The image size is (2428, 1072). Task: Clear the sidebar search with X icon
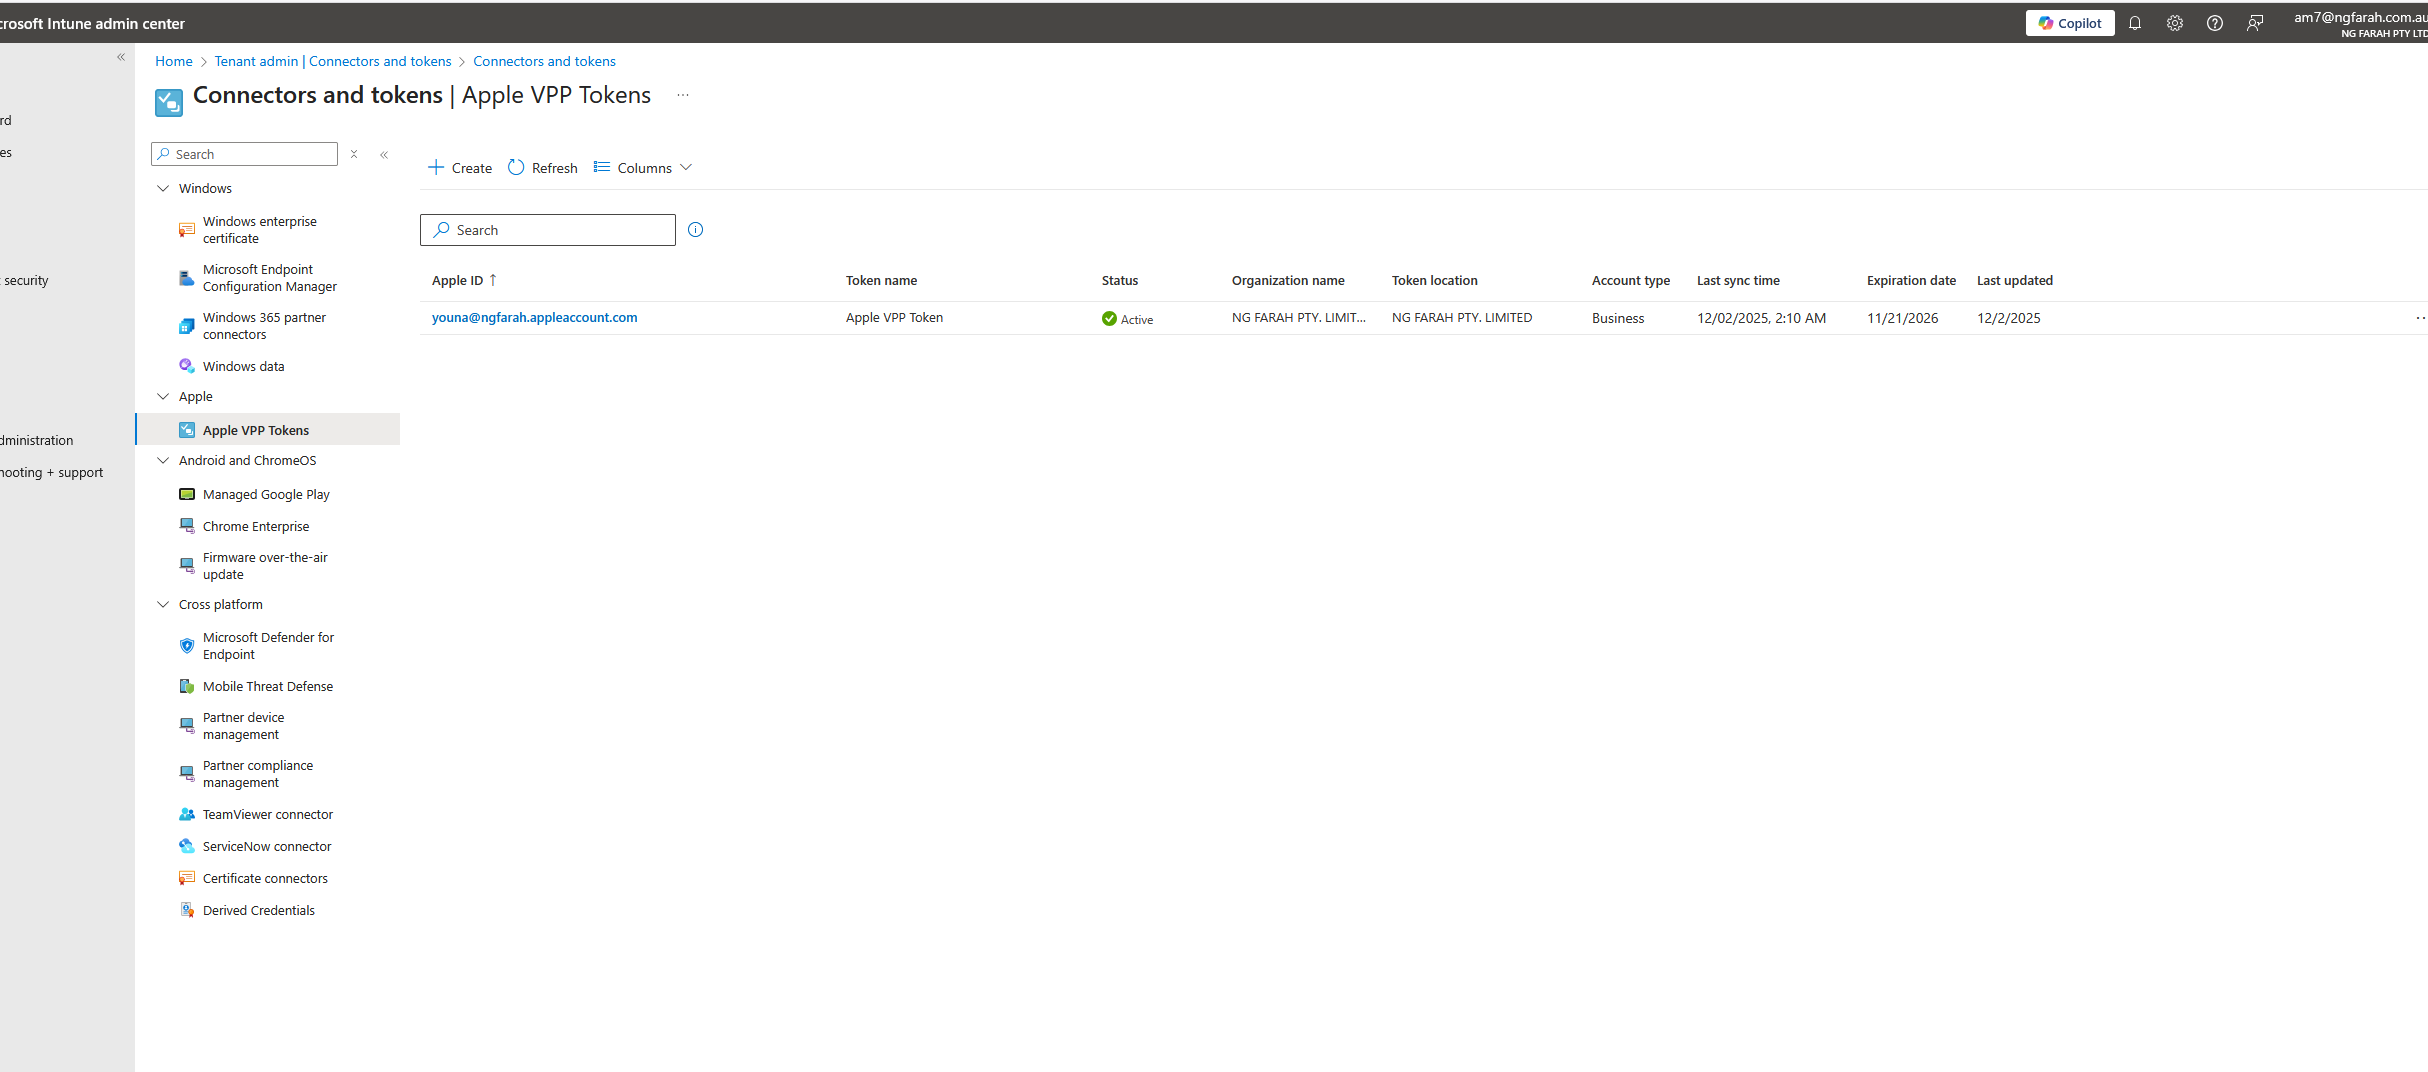tap(354, 154)
